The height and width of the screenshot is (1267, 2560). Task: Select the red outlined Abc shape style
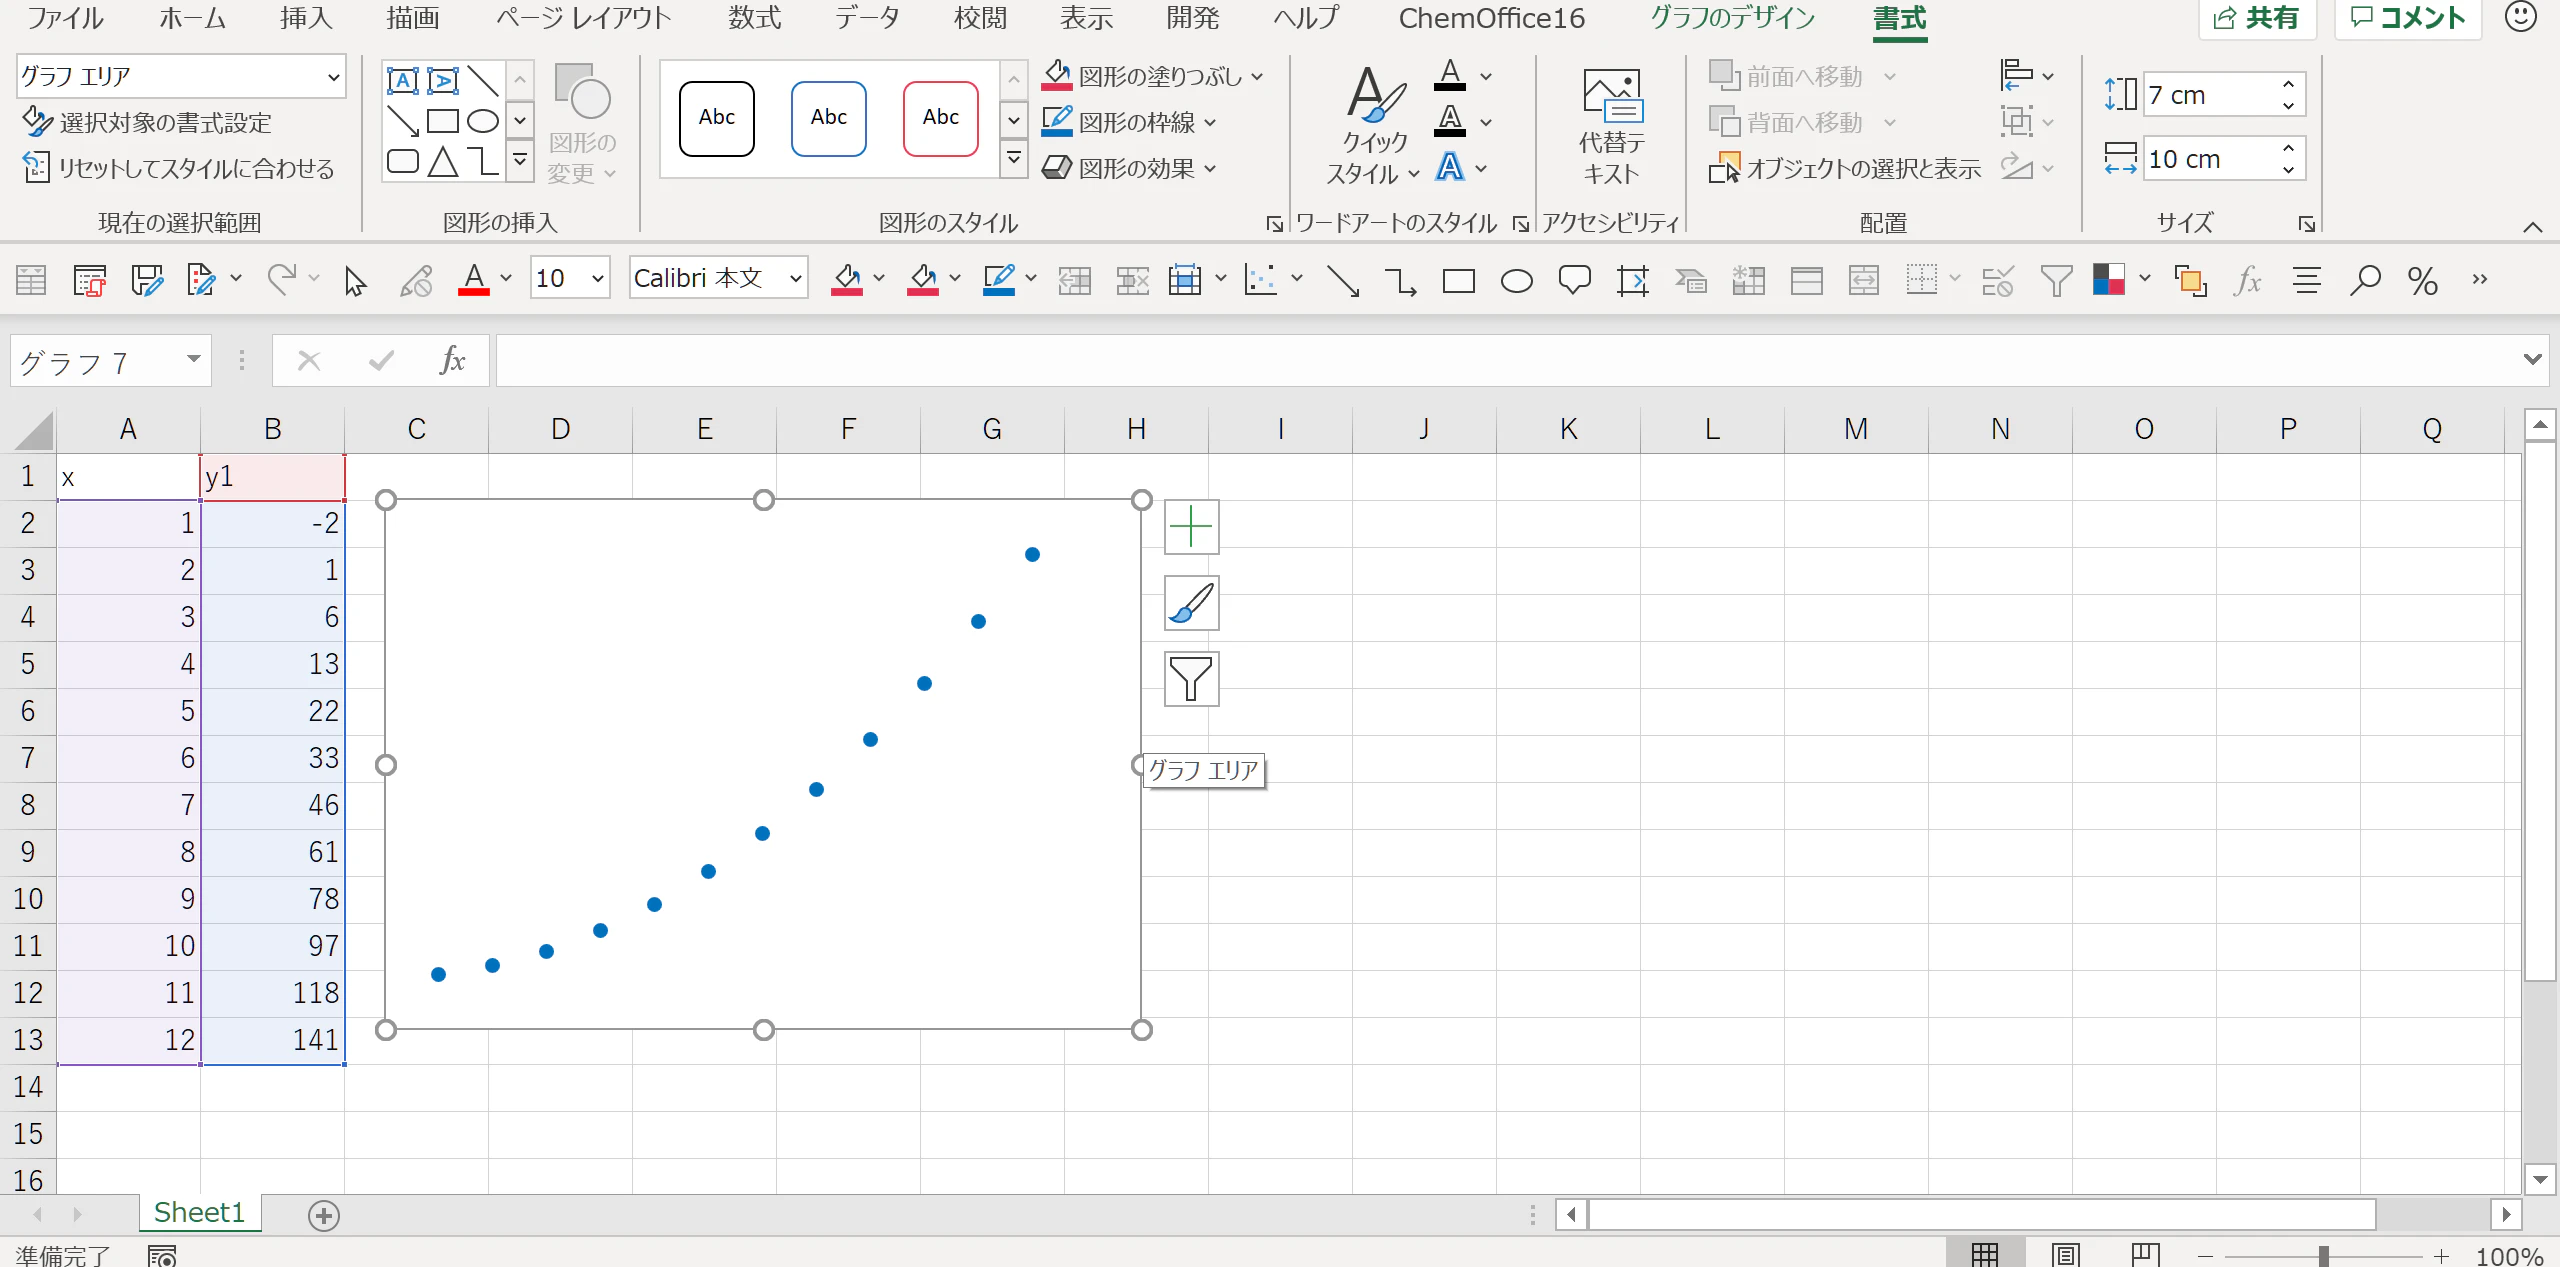click(x=940, y=118)
